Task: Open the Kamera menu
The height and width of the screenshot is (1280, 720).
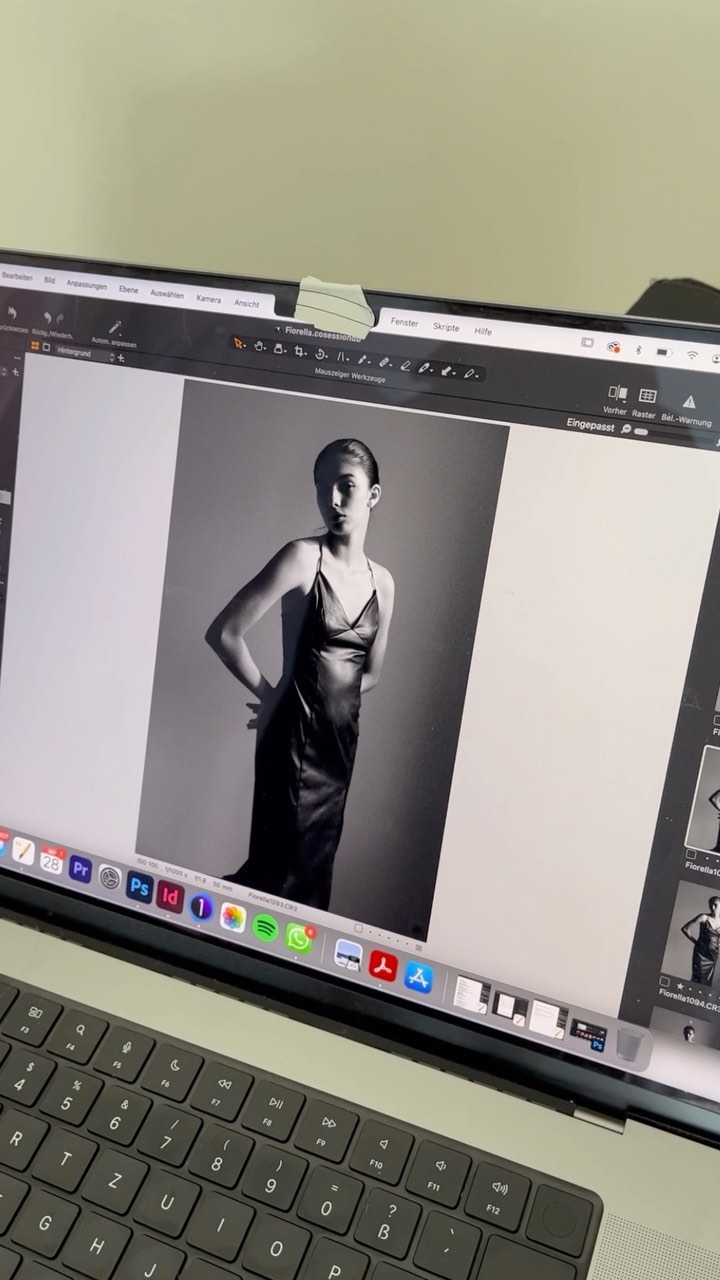Action: tap(208, 298)
